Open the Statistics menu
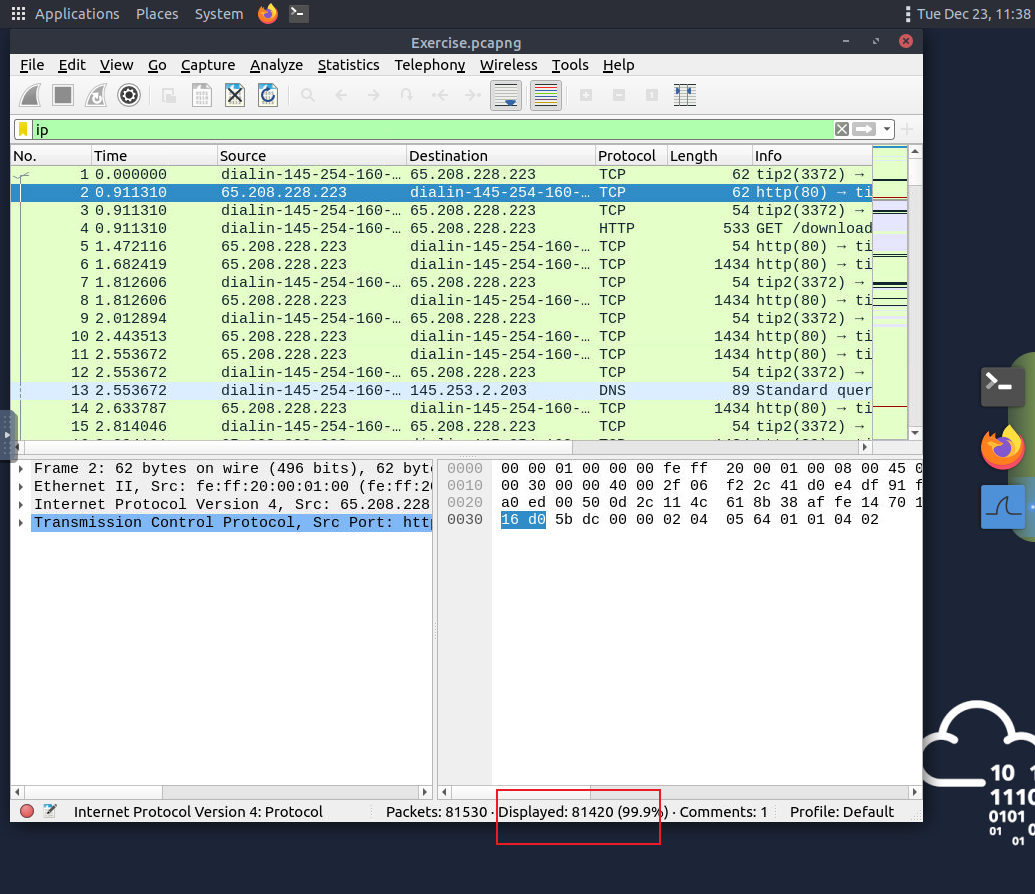 [x=349, y=65]
